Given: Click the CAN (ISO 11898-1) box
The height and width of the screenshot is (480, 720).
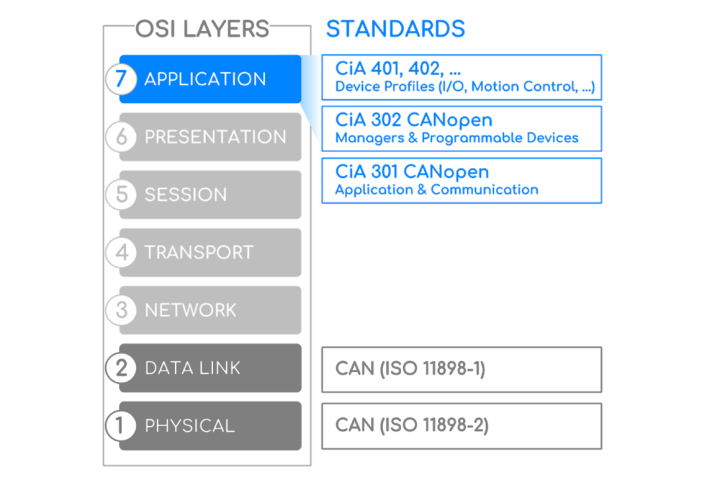Looking at the screenshot, I should pos(462,369).
